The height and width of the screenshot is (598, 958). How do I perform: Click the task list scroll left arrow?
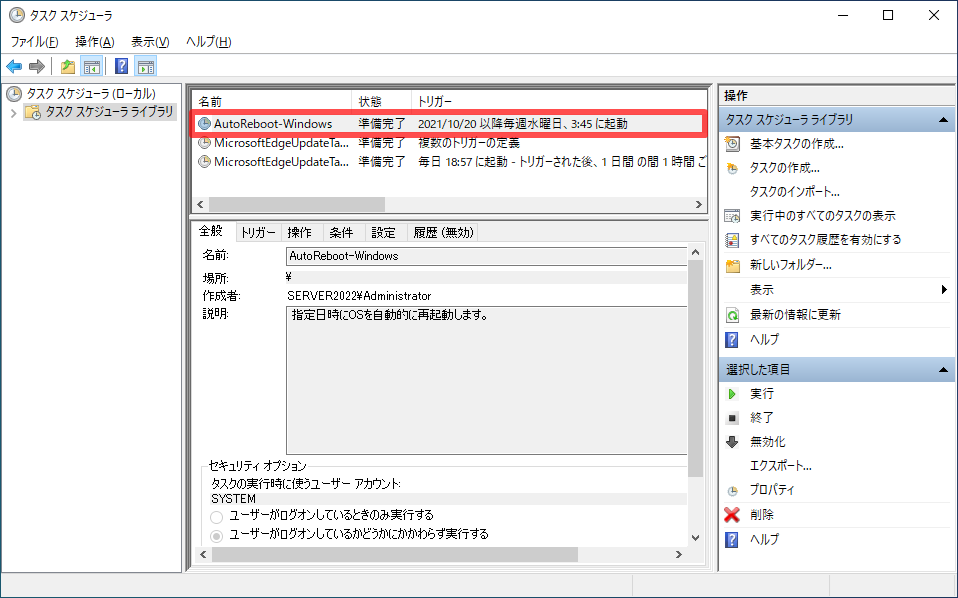(201, 204)
